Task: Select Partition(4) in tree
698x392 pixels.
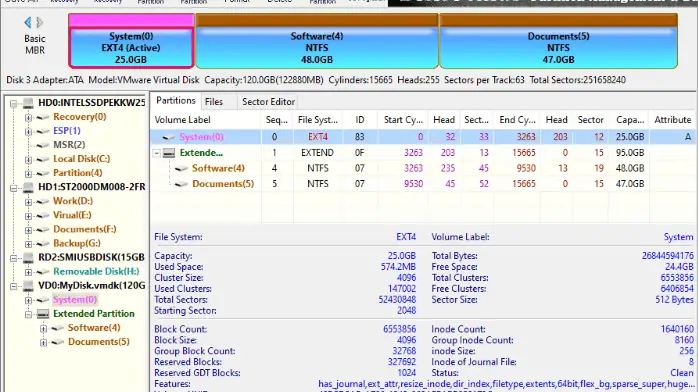Action: [77, 173]
